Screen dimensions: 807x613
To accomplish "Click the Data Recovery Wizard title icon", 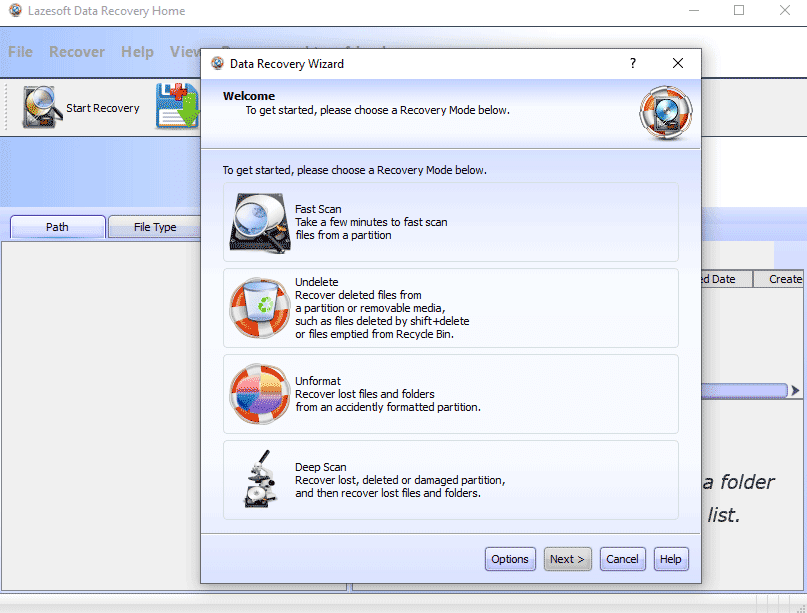I will pyautogui.click(x=218, y=63).
